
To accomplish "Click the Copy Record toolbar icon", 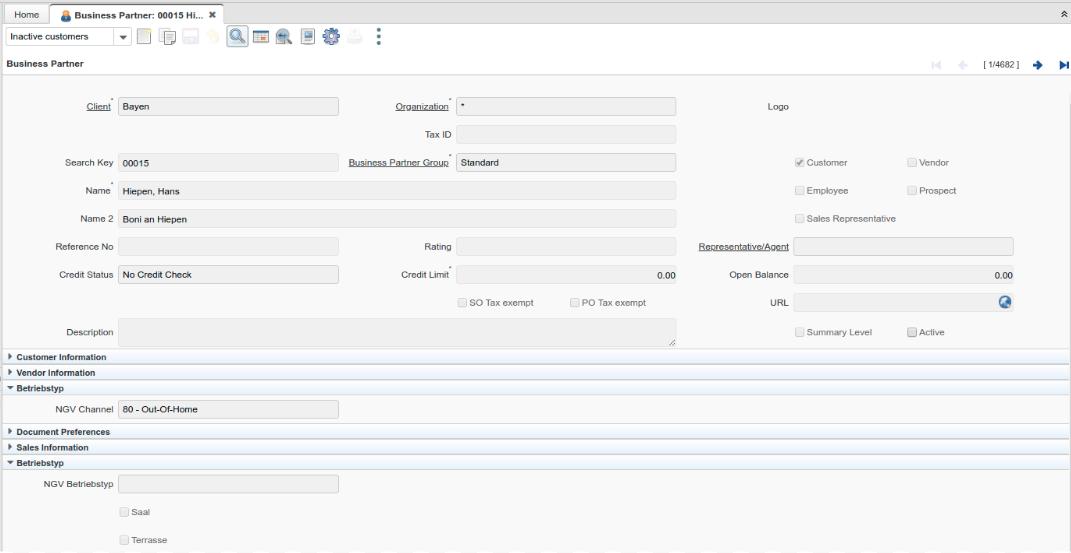I will 167,37.
